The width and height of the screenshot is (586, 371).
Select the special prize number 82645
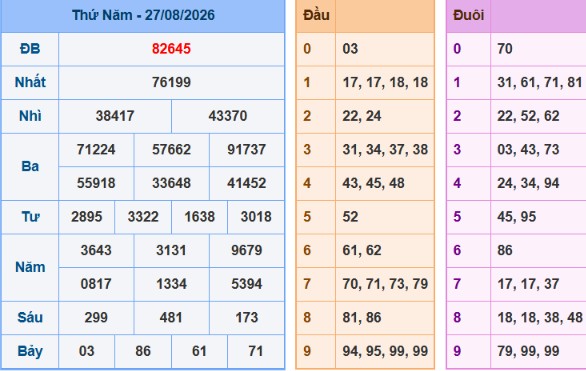(x=171, y=49)
